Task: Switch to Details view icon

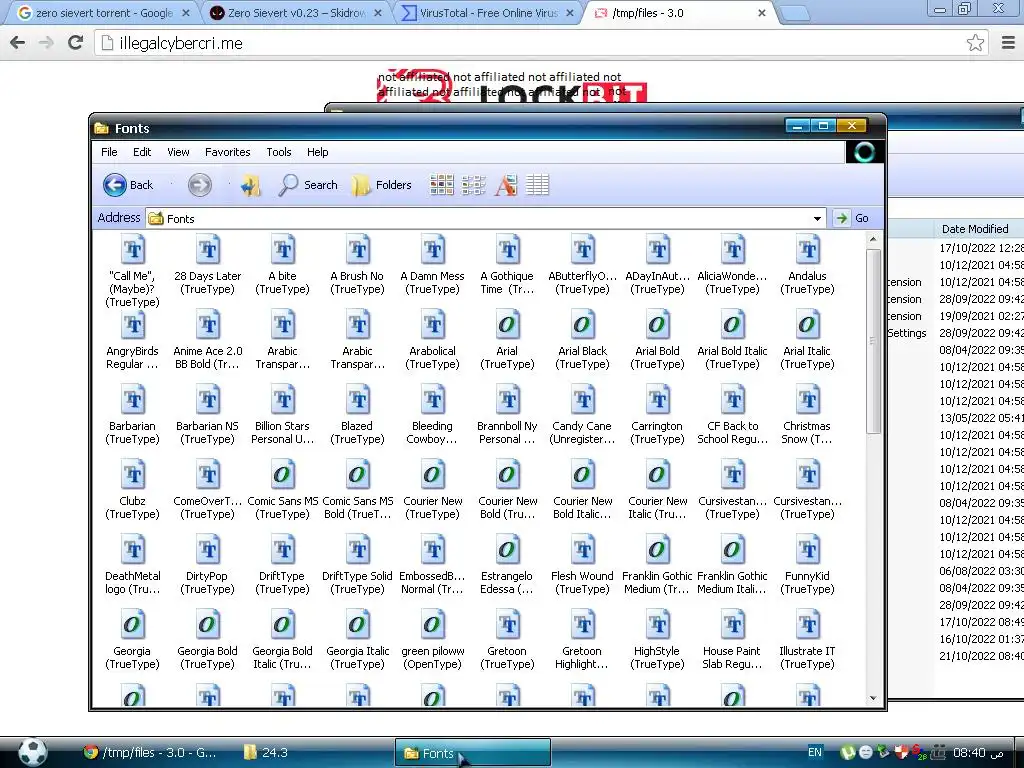Action: [537, 185]
